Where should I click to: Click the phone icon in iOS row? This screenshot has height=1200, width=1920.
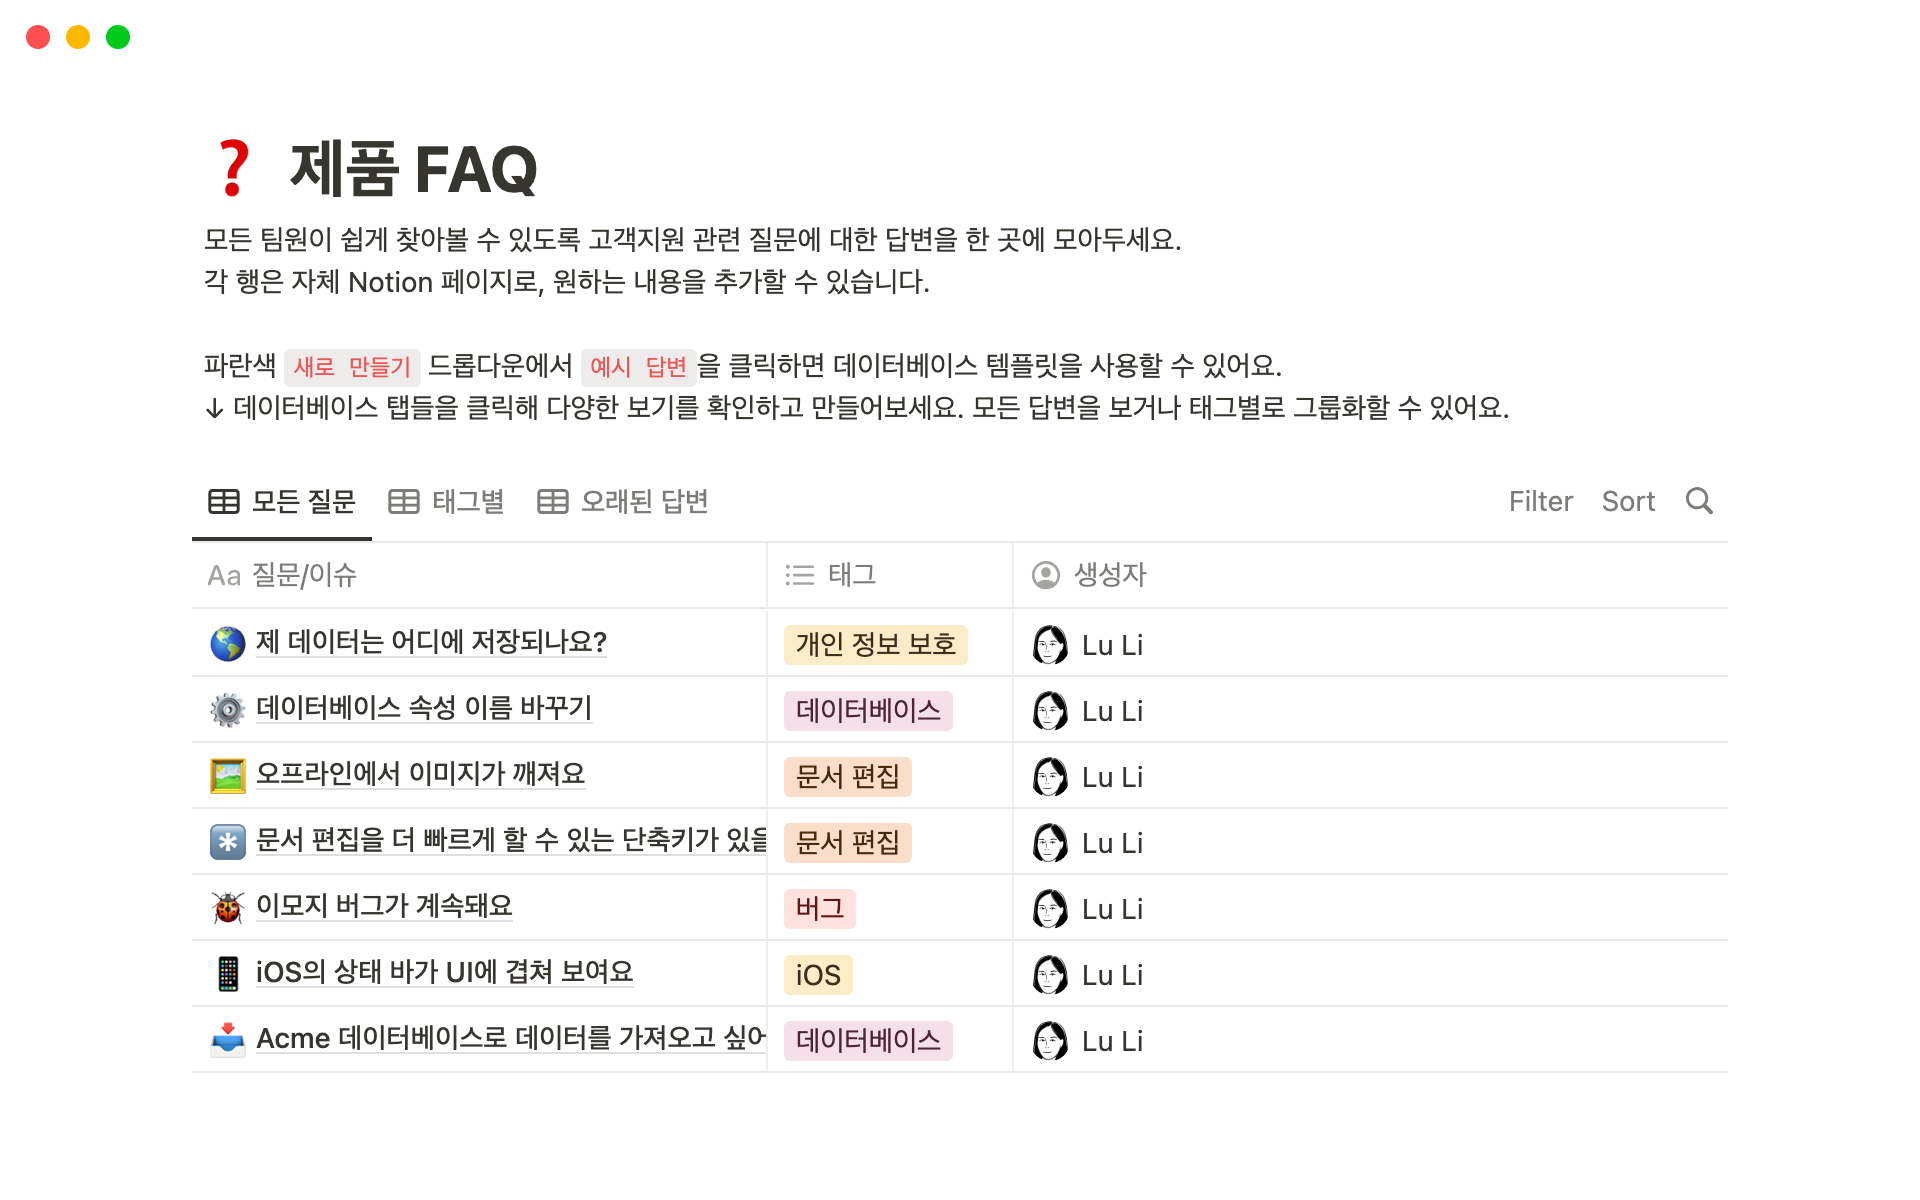(228, 974)
